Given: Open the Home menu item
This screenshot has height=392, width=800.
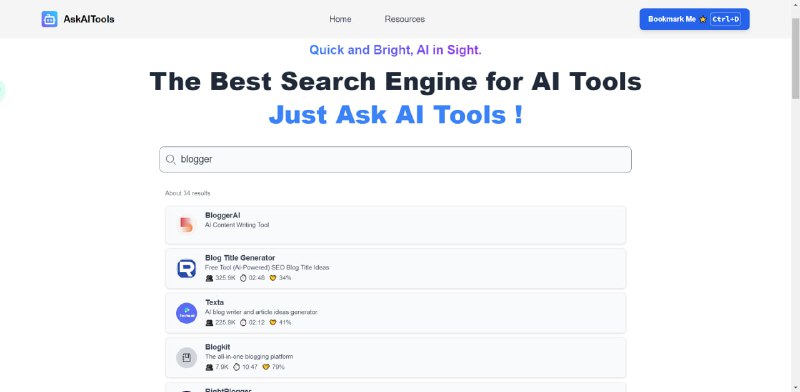Looking at the screenshot, I should (340, 19).
